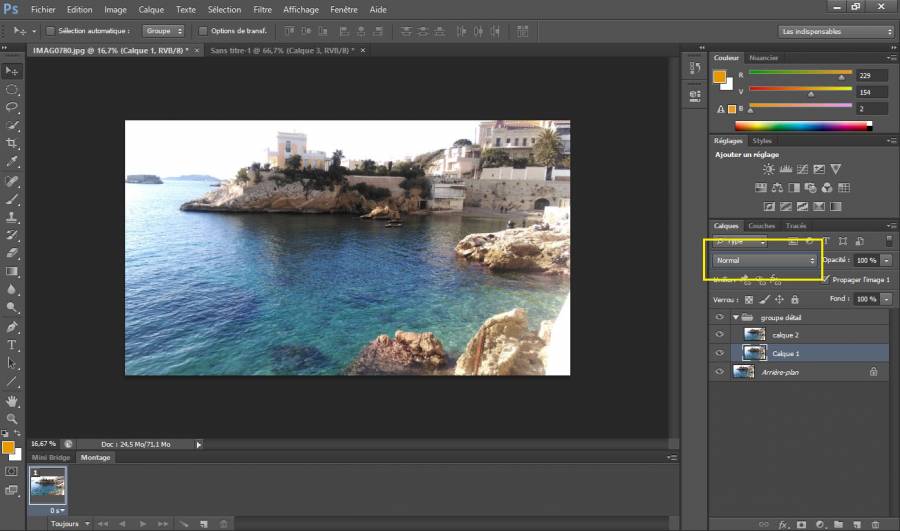Open the Calque menu
The height and width of the screenshot is (531, 900).
click(x=151, y=9)
